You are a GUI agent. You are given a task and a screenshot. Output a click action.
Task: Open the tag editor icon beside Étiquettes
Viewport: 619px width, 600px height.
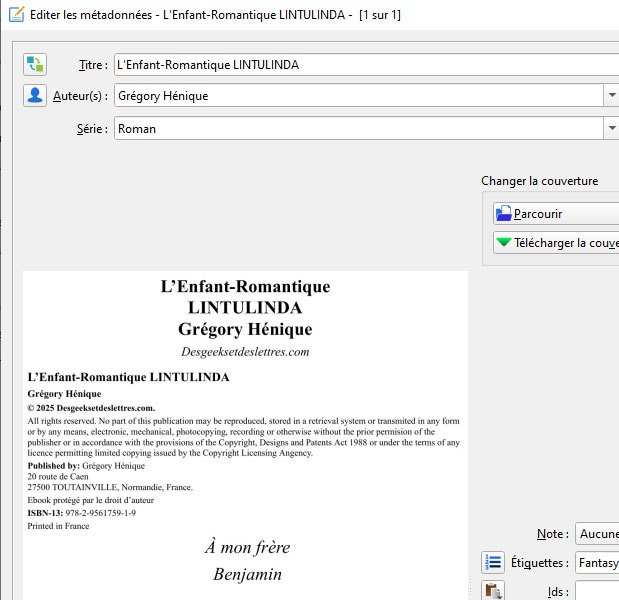[x=493, y=562]
